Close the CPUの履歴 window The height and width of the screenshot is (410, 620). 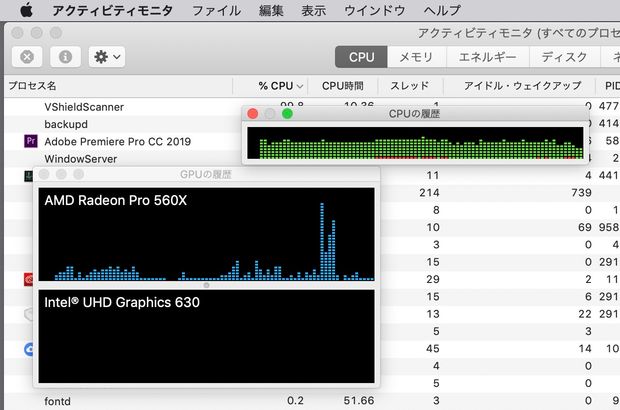pos(252,114)
